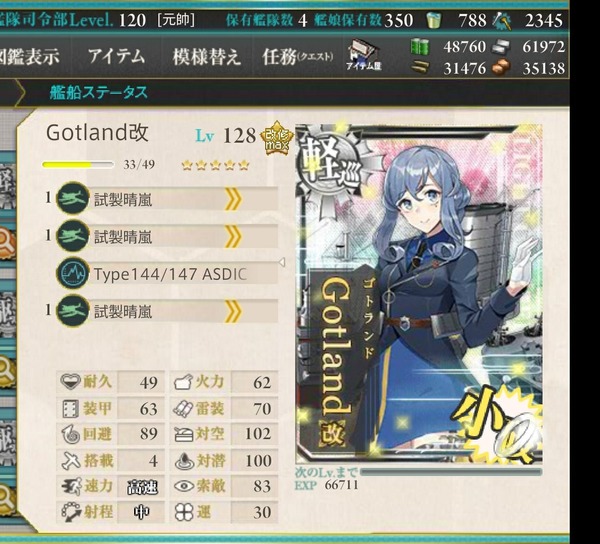The image size is (600, 544).
Task: Click the yellow HP bar 33/49
Action: pos(78,165)
